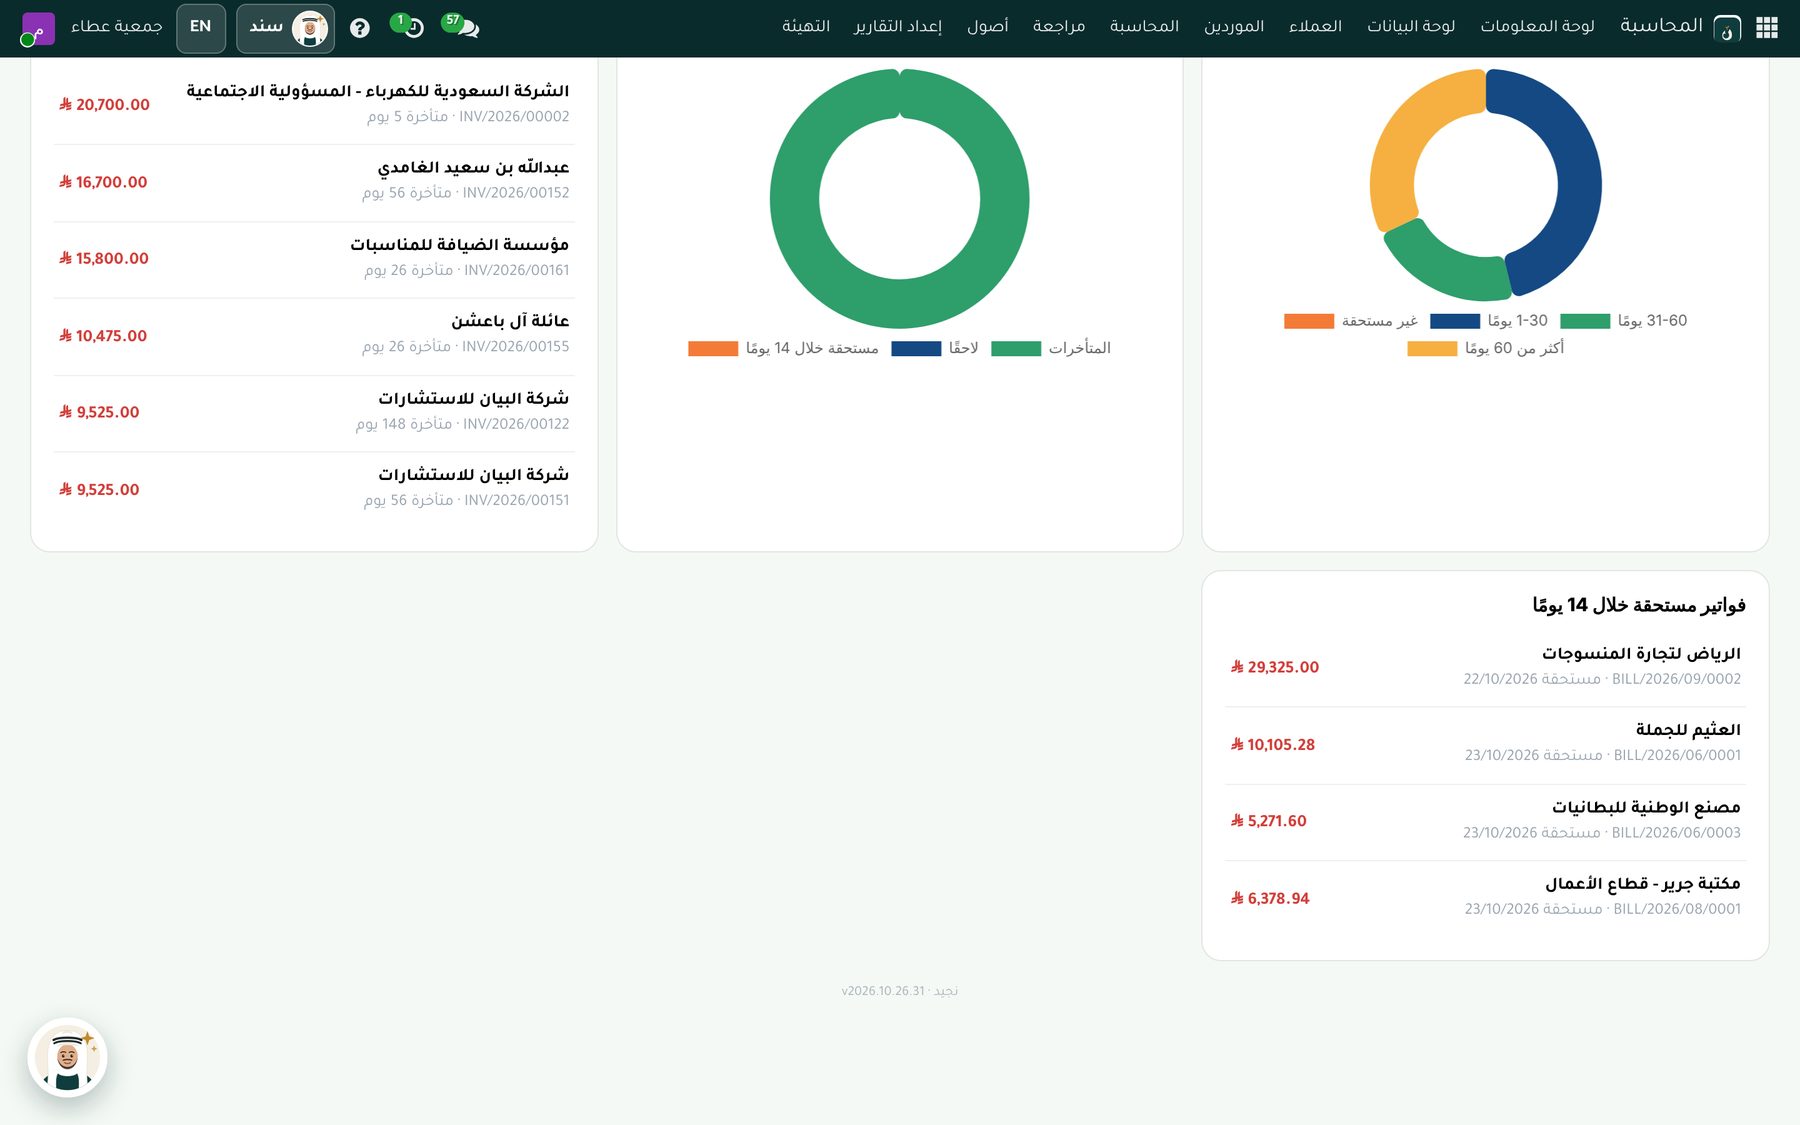Open the سند user menu
This screenshot has height=1125, width=1800.
tap(285, 28)
